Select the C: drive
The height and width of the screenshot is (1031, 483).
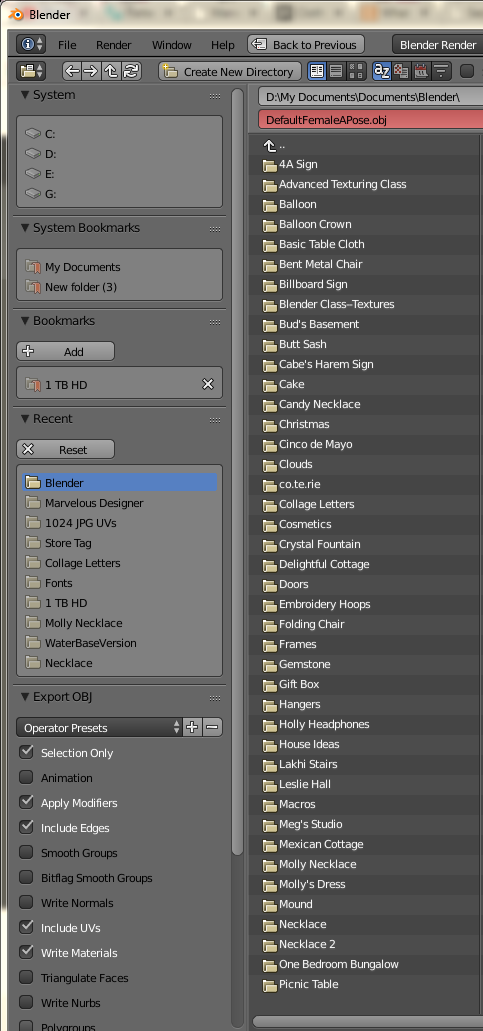pos(120,134)
